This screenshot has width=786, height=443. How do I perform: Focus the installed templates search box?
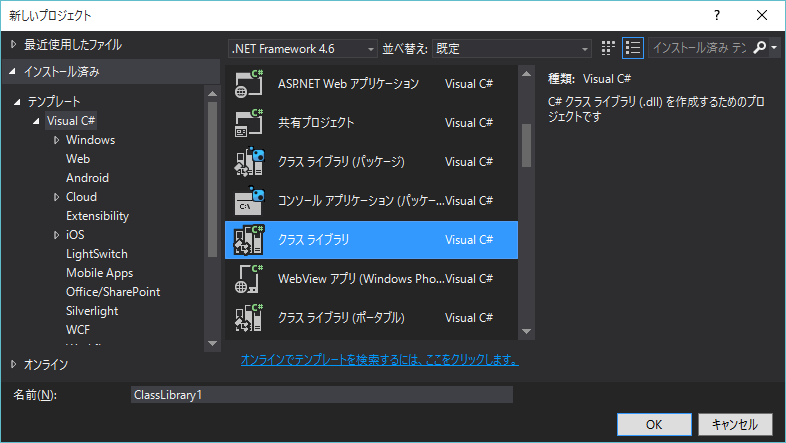click(699, 48)
